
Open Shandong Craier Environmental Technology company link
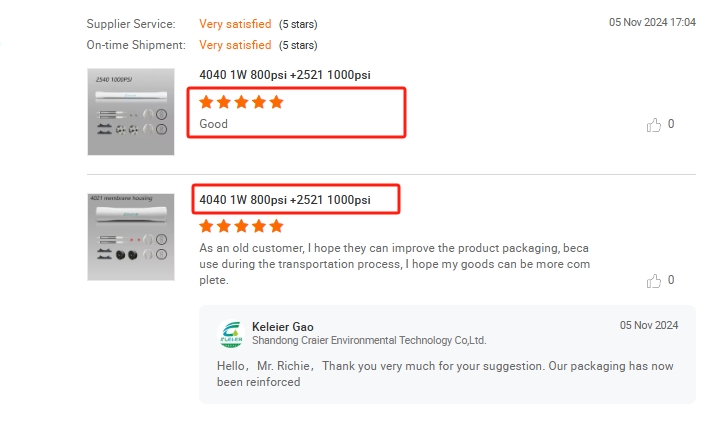[x=369, y=340]
